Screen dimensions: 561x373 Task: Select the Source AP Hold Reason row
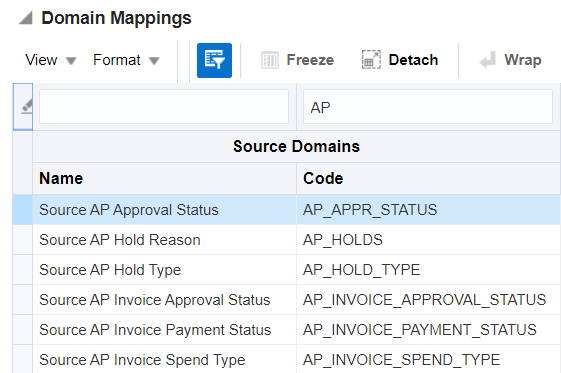286,240
